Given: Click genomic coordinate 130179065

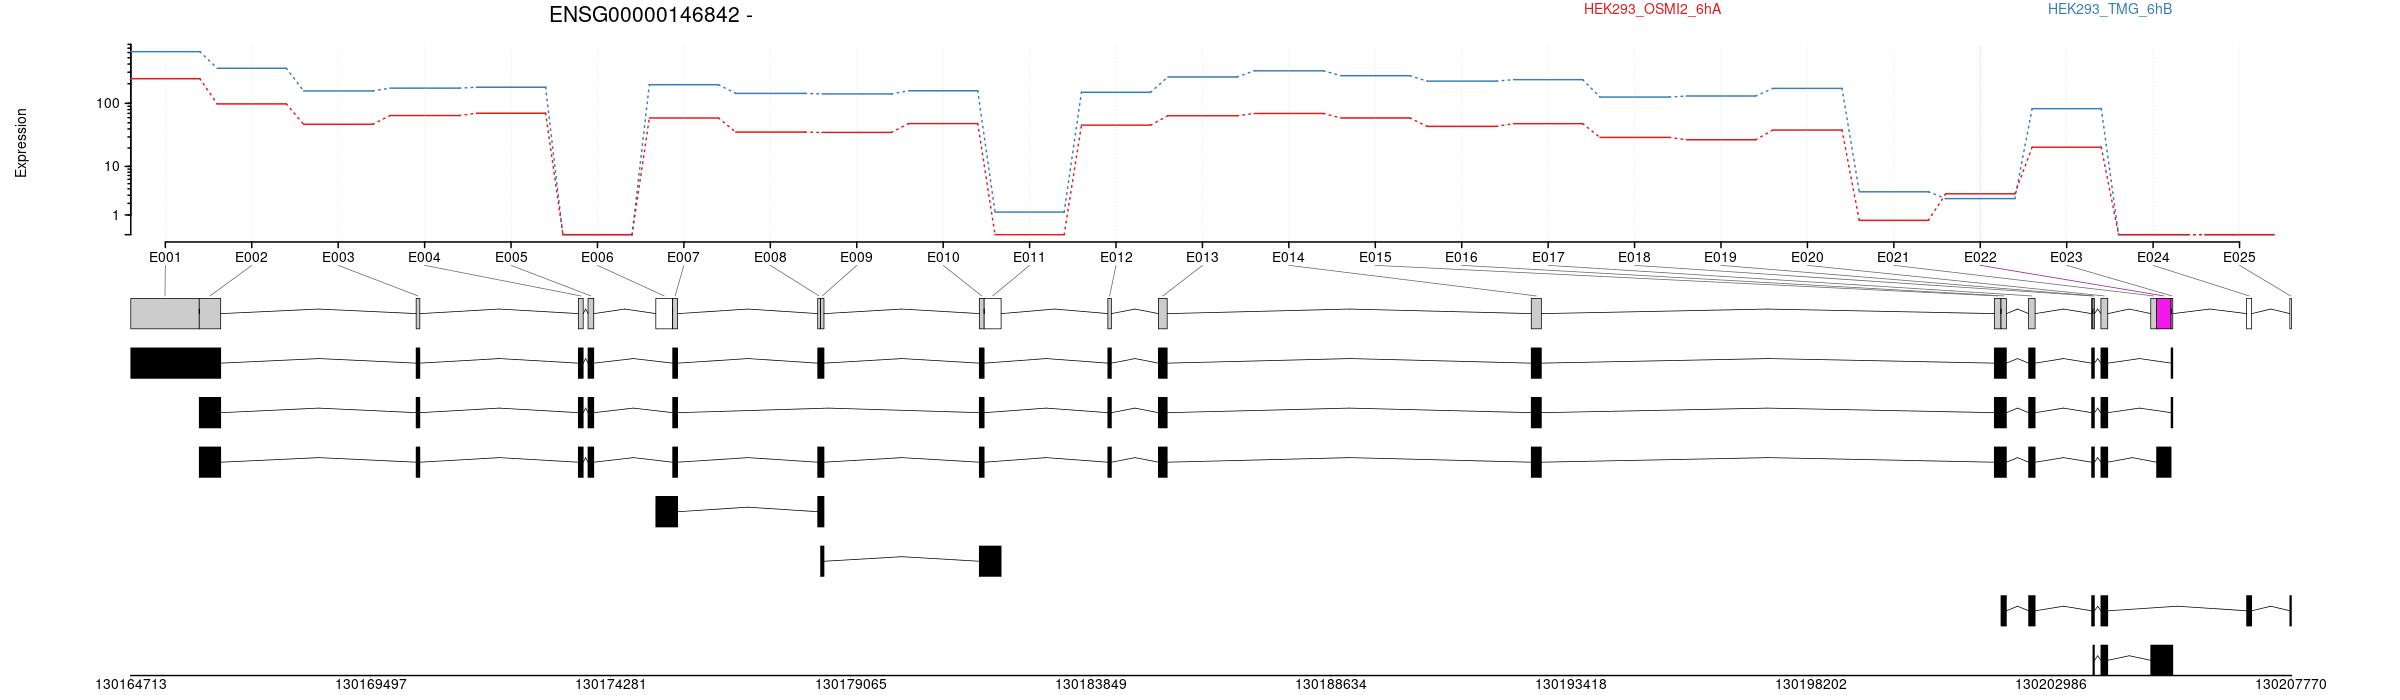Looking at the screenshot, I should click(x=851, y=685).
